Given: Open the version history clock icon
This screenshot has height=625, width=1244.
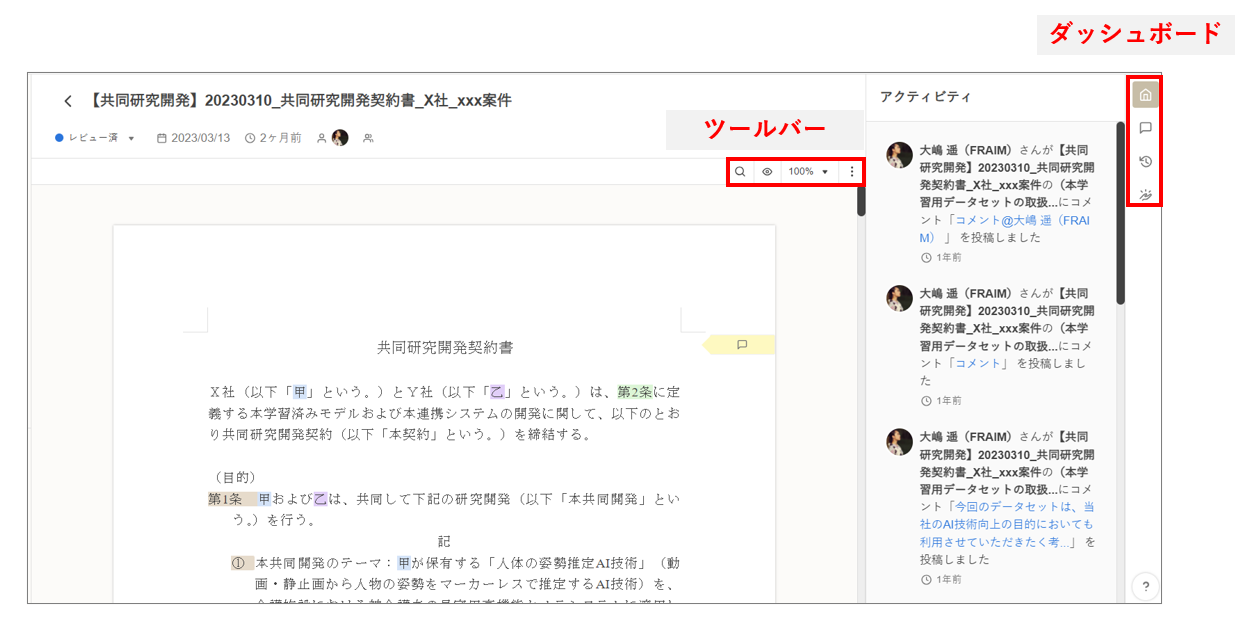Looking at the screenshot, I should coord(1145,161).
